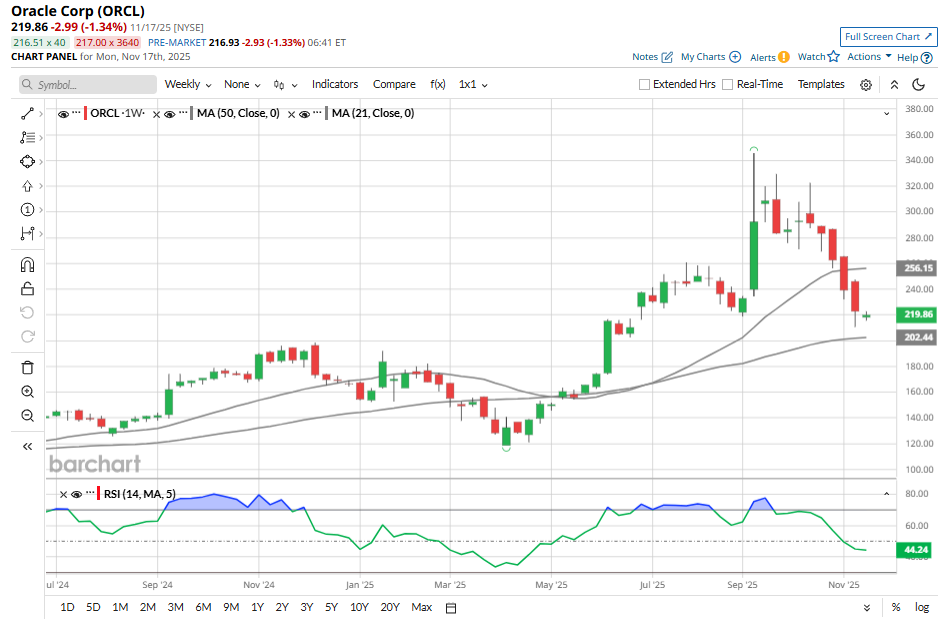Zoom in using the magnifier plus icon

(x=27, y=392)
